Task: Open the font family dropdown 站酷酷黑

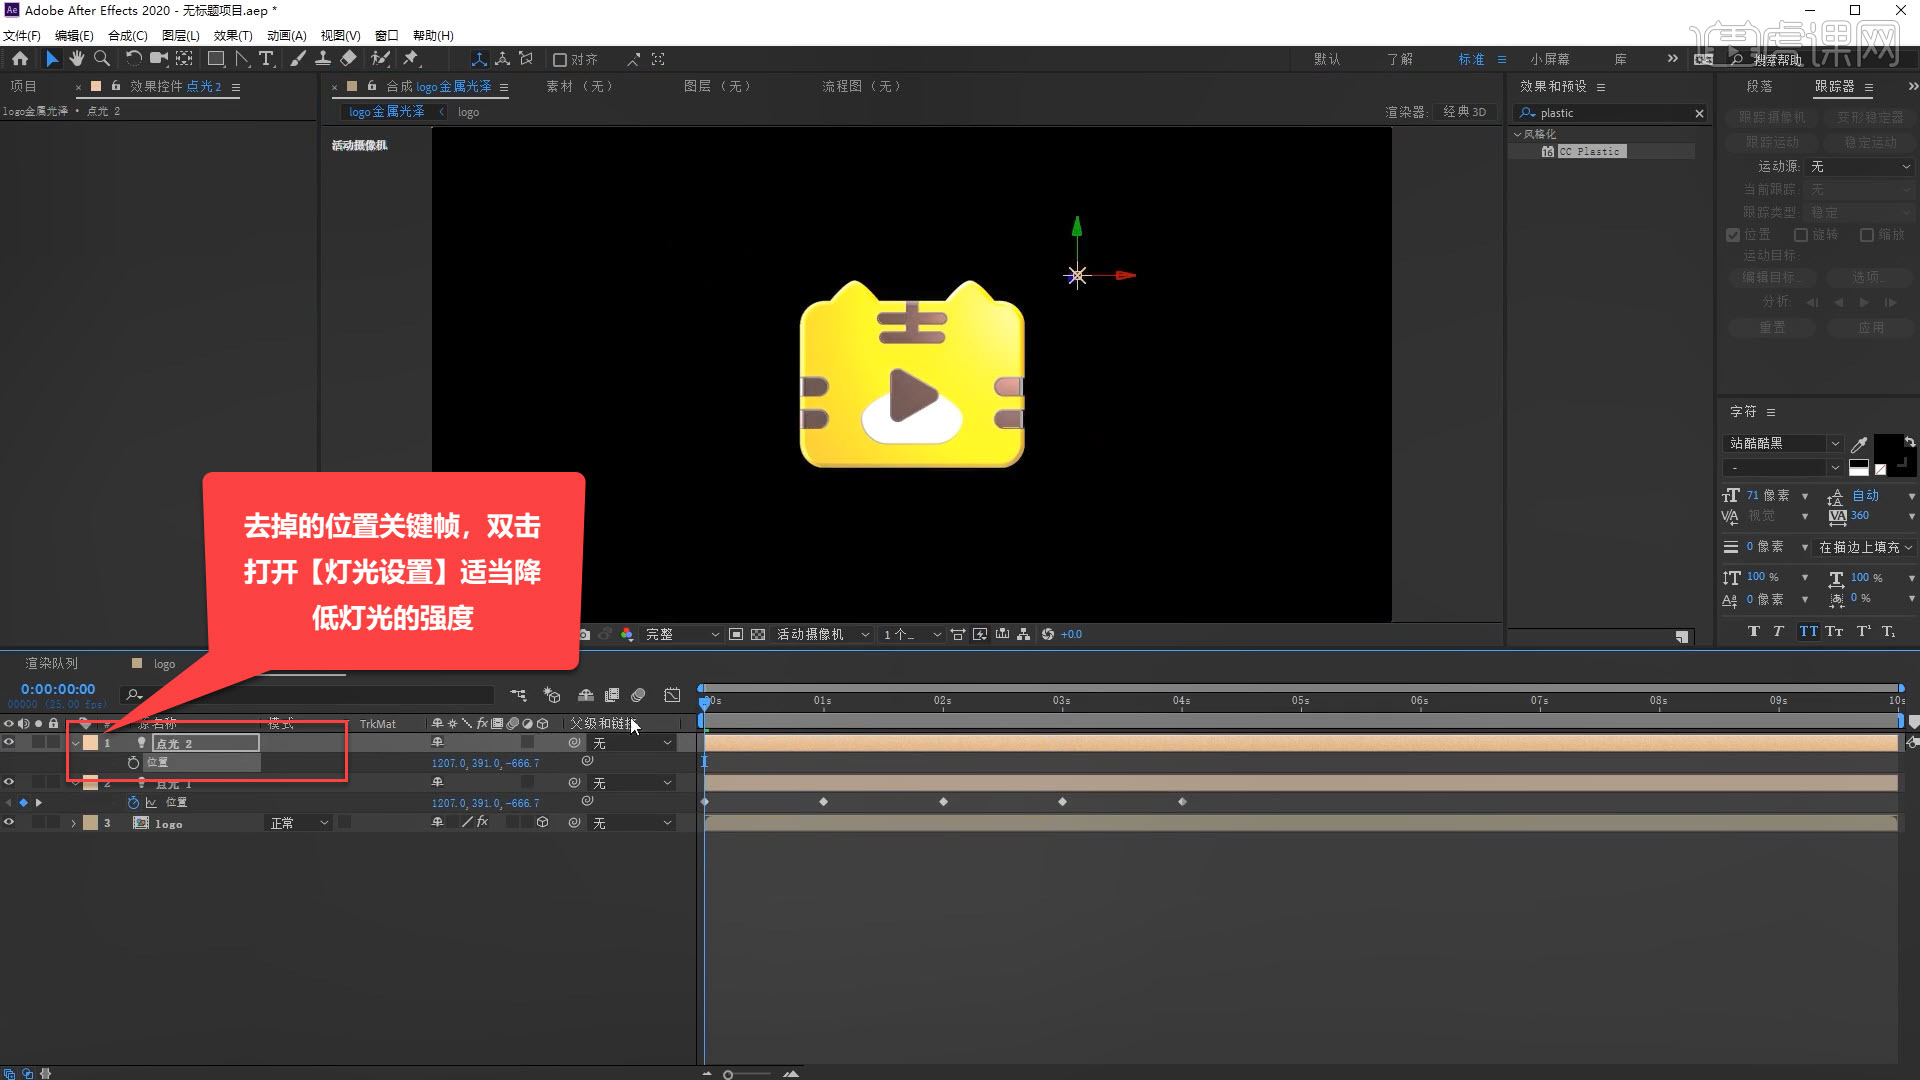Action: (x=1783, y=443)
